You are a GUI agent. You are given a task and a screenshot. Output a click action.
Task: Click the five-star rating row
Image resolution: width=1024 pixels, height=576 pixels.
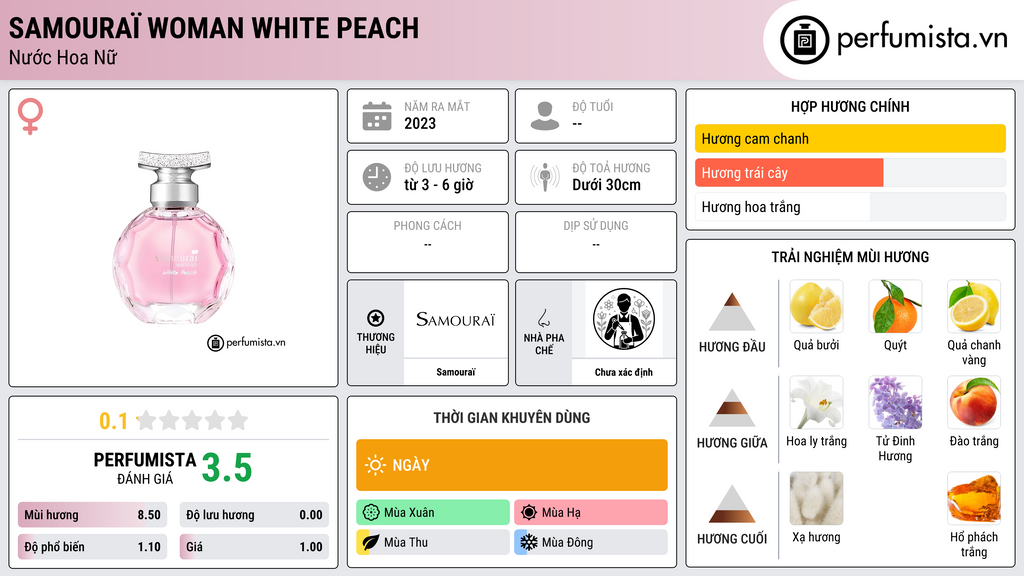[x=192, y=420]
